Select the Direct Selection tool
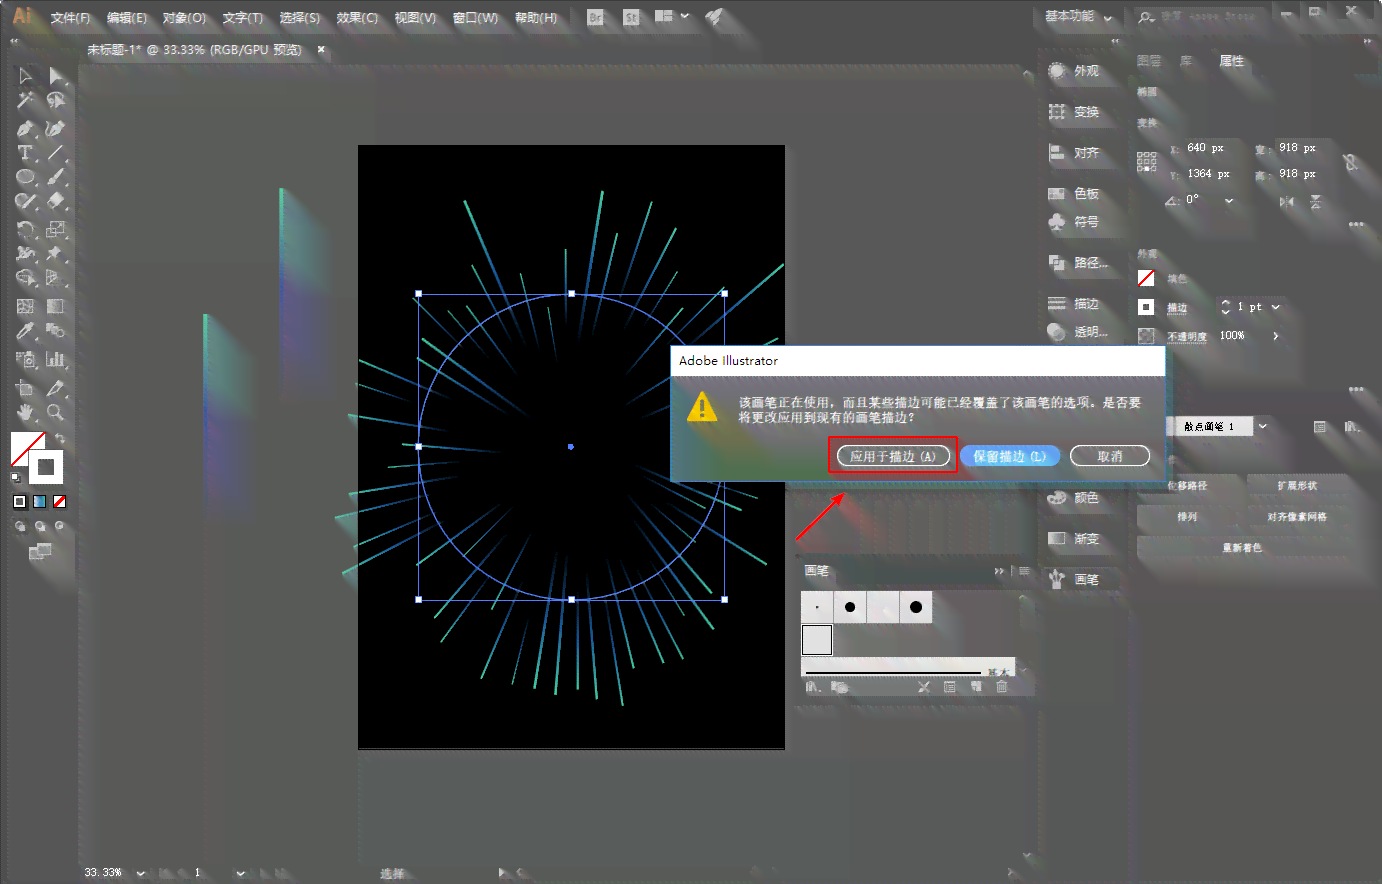 pos(57,76)
